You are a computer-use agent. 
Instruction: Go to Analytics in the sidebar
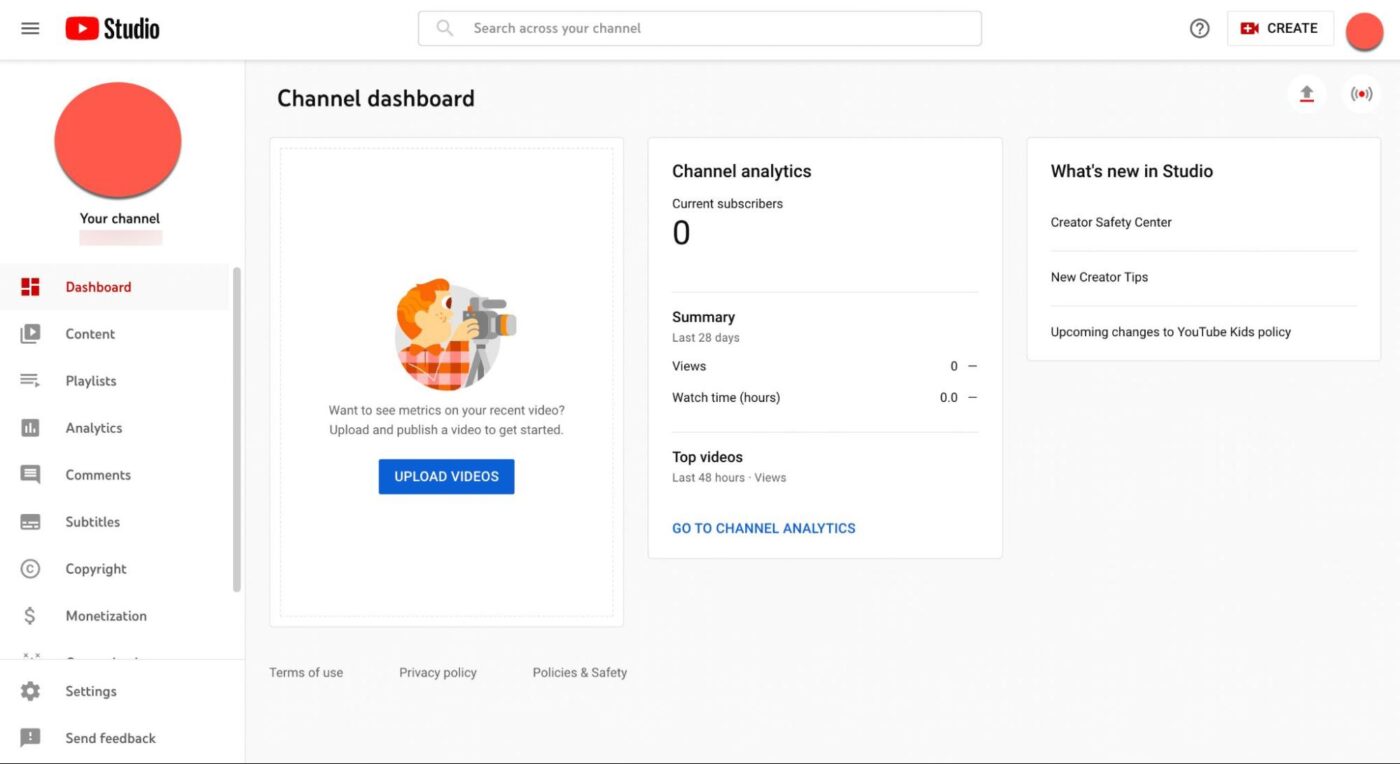click(94, 428)
